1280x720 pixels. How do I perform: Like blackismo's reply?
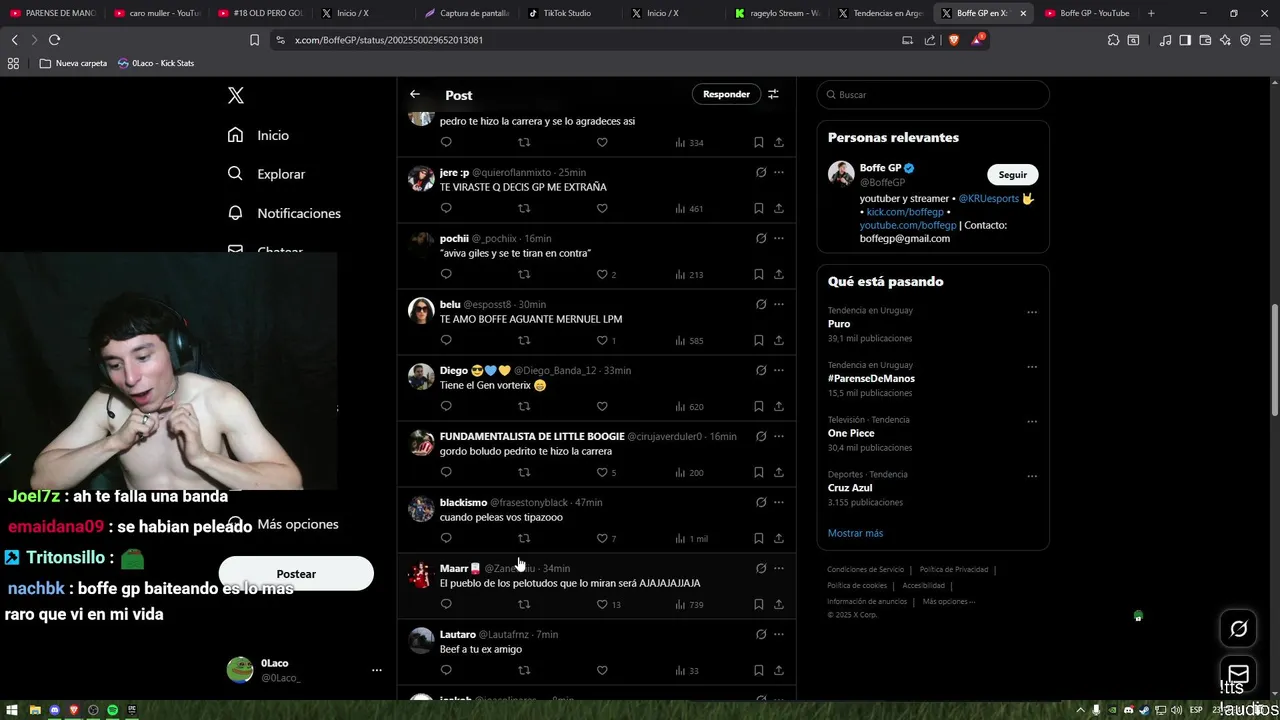click(602, 538)
